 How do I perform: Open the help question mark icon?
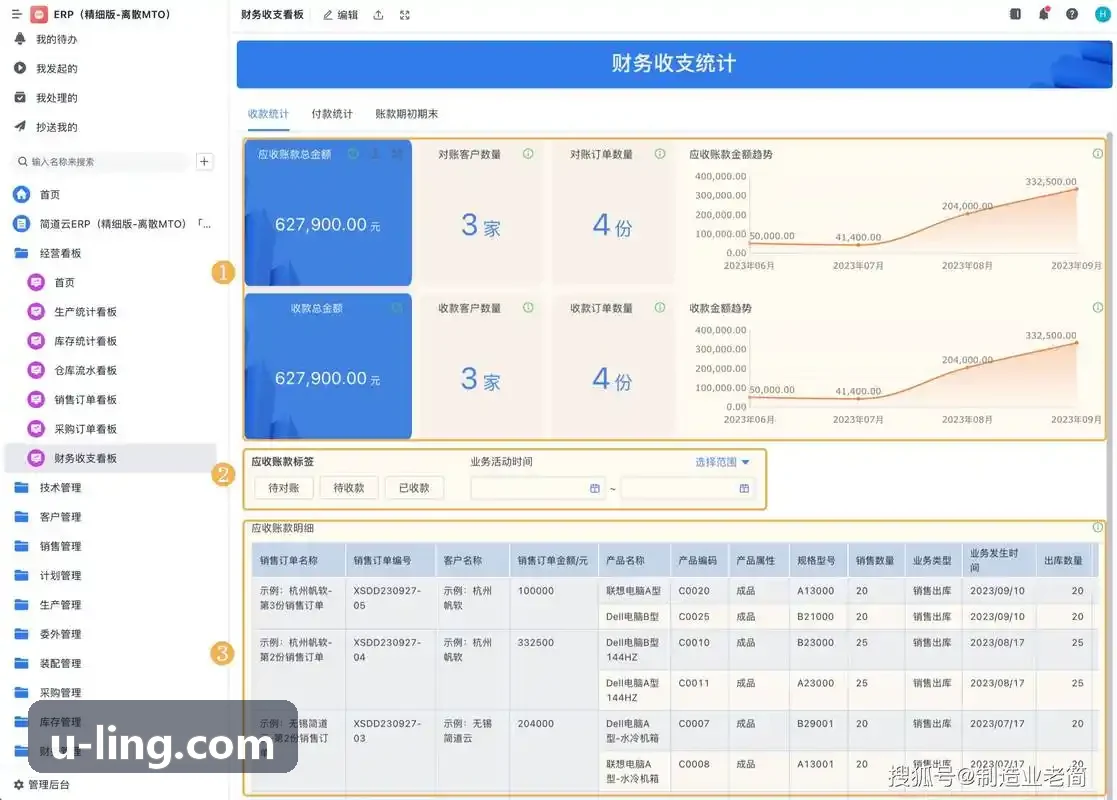pos(1071,14)
